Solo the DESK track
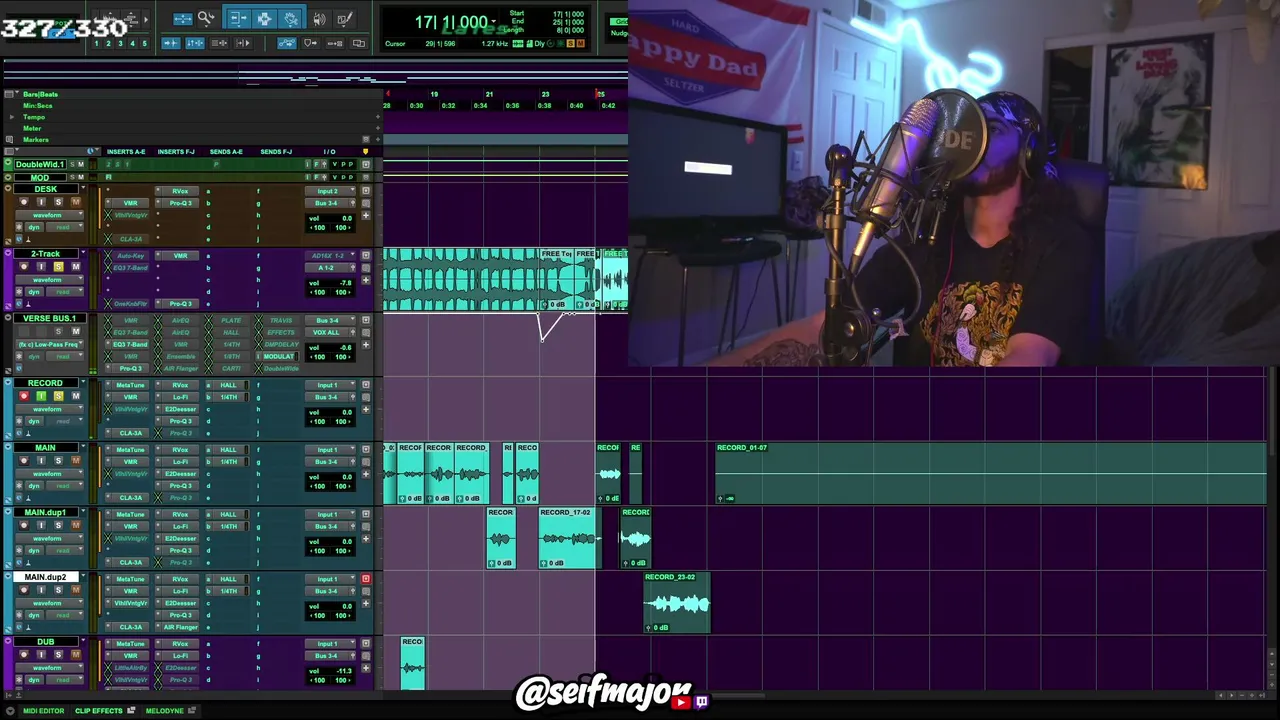1280x720 pixels. pos(58,202)
